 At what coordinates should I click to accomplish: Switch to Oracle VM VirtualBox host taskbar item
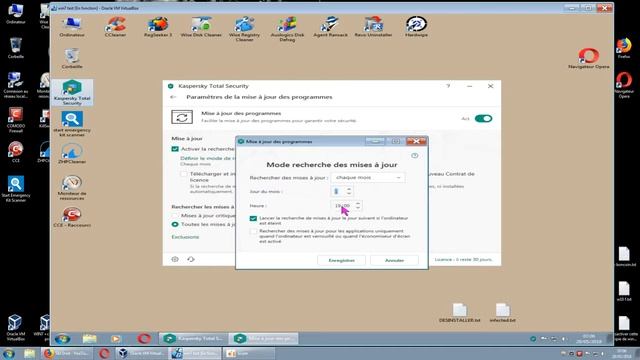[x=142, y=353]
